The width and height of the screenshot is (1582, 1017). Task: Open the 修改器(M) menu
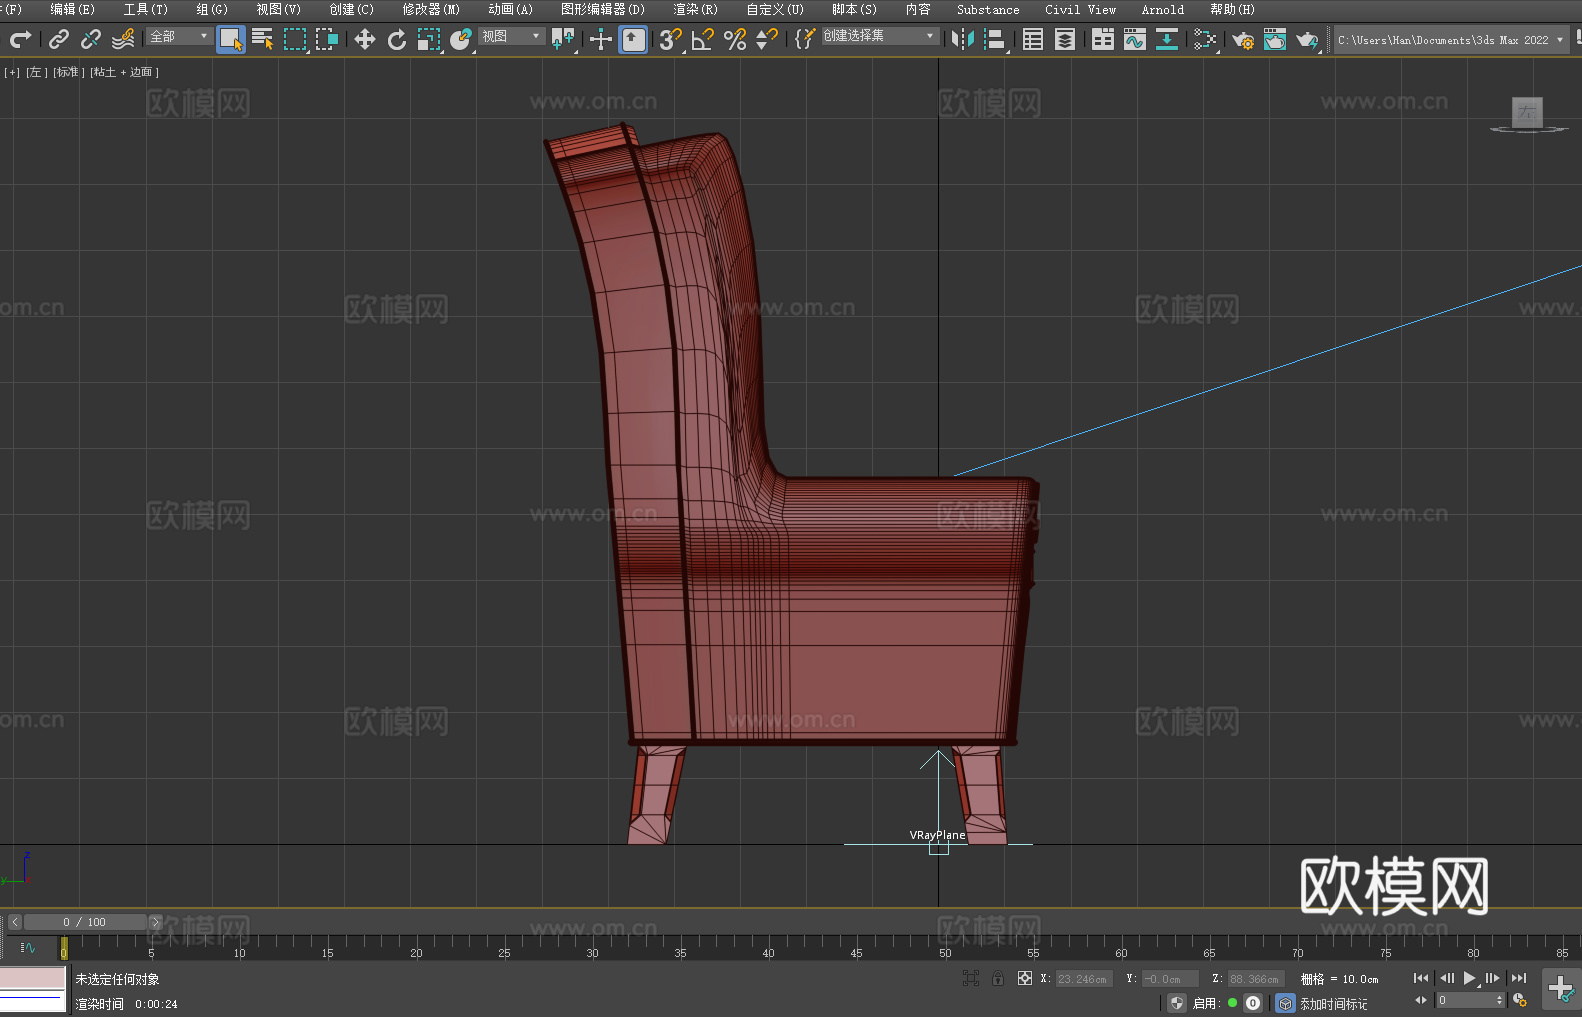click(431, 9)
